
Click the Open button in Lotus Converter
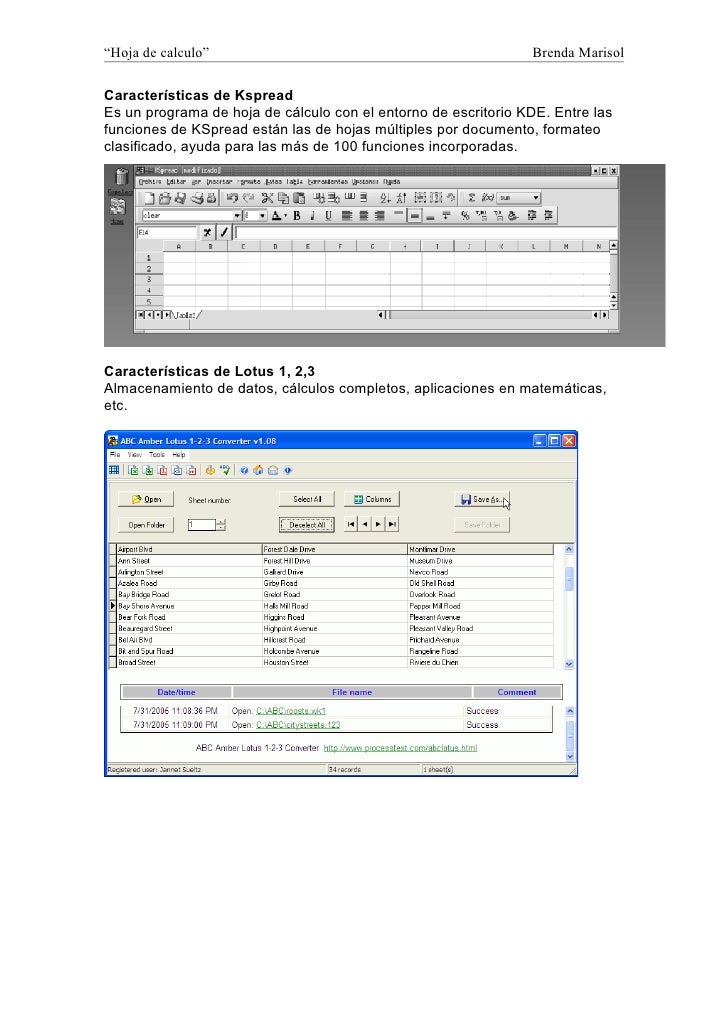point(146,499)
